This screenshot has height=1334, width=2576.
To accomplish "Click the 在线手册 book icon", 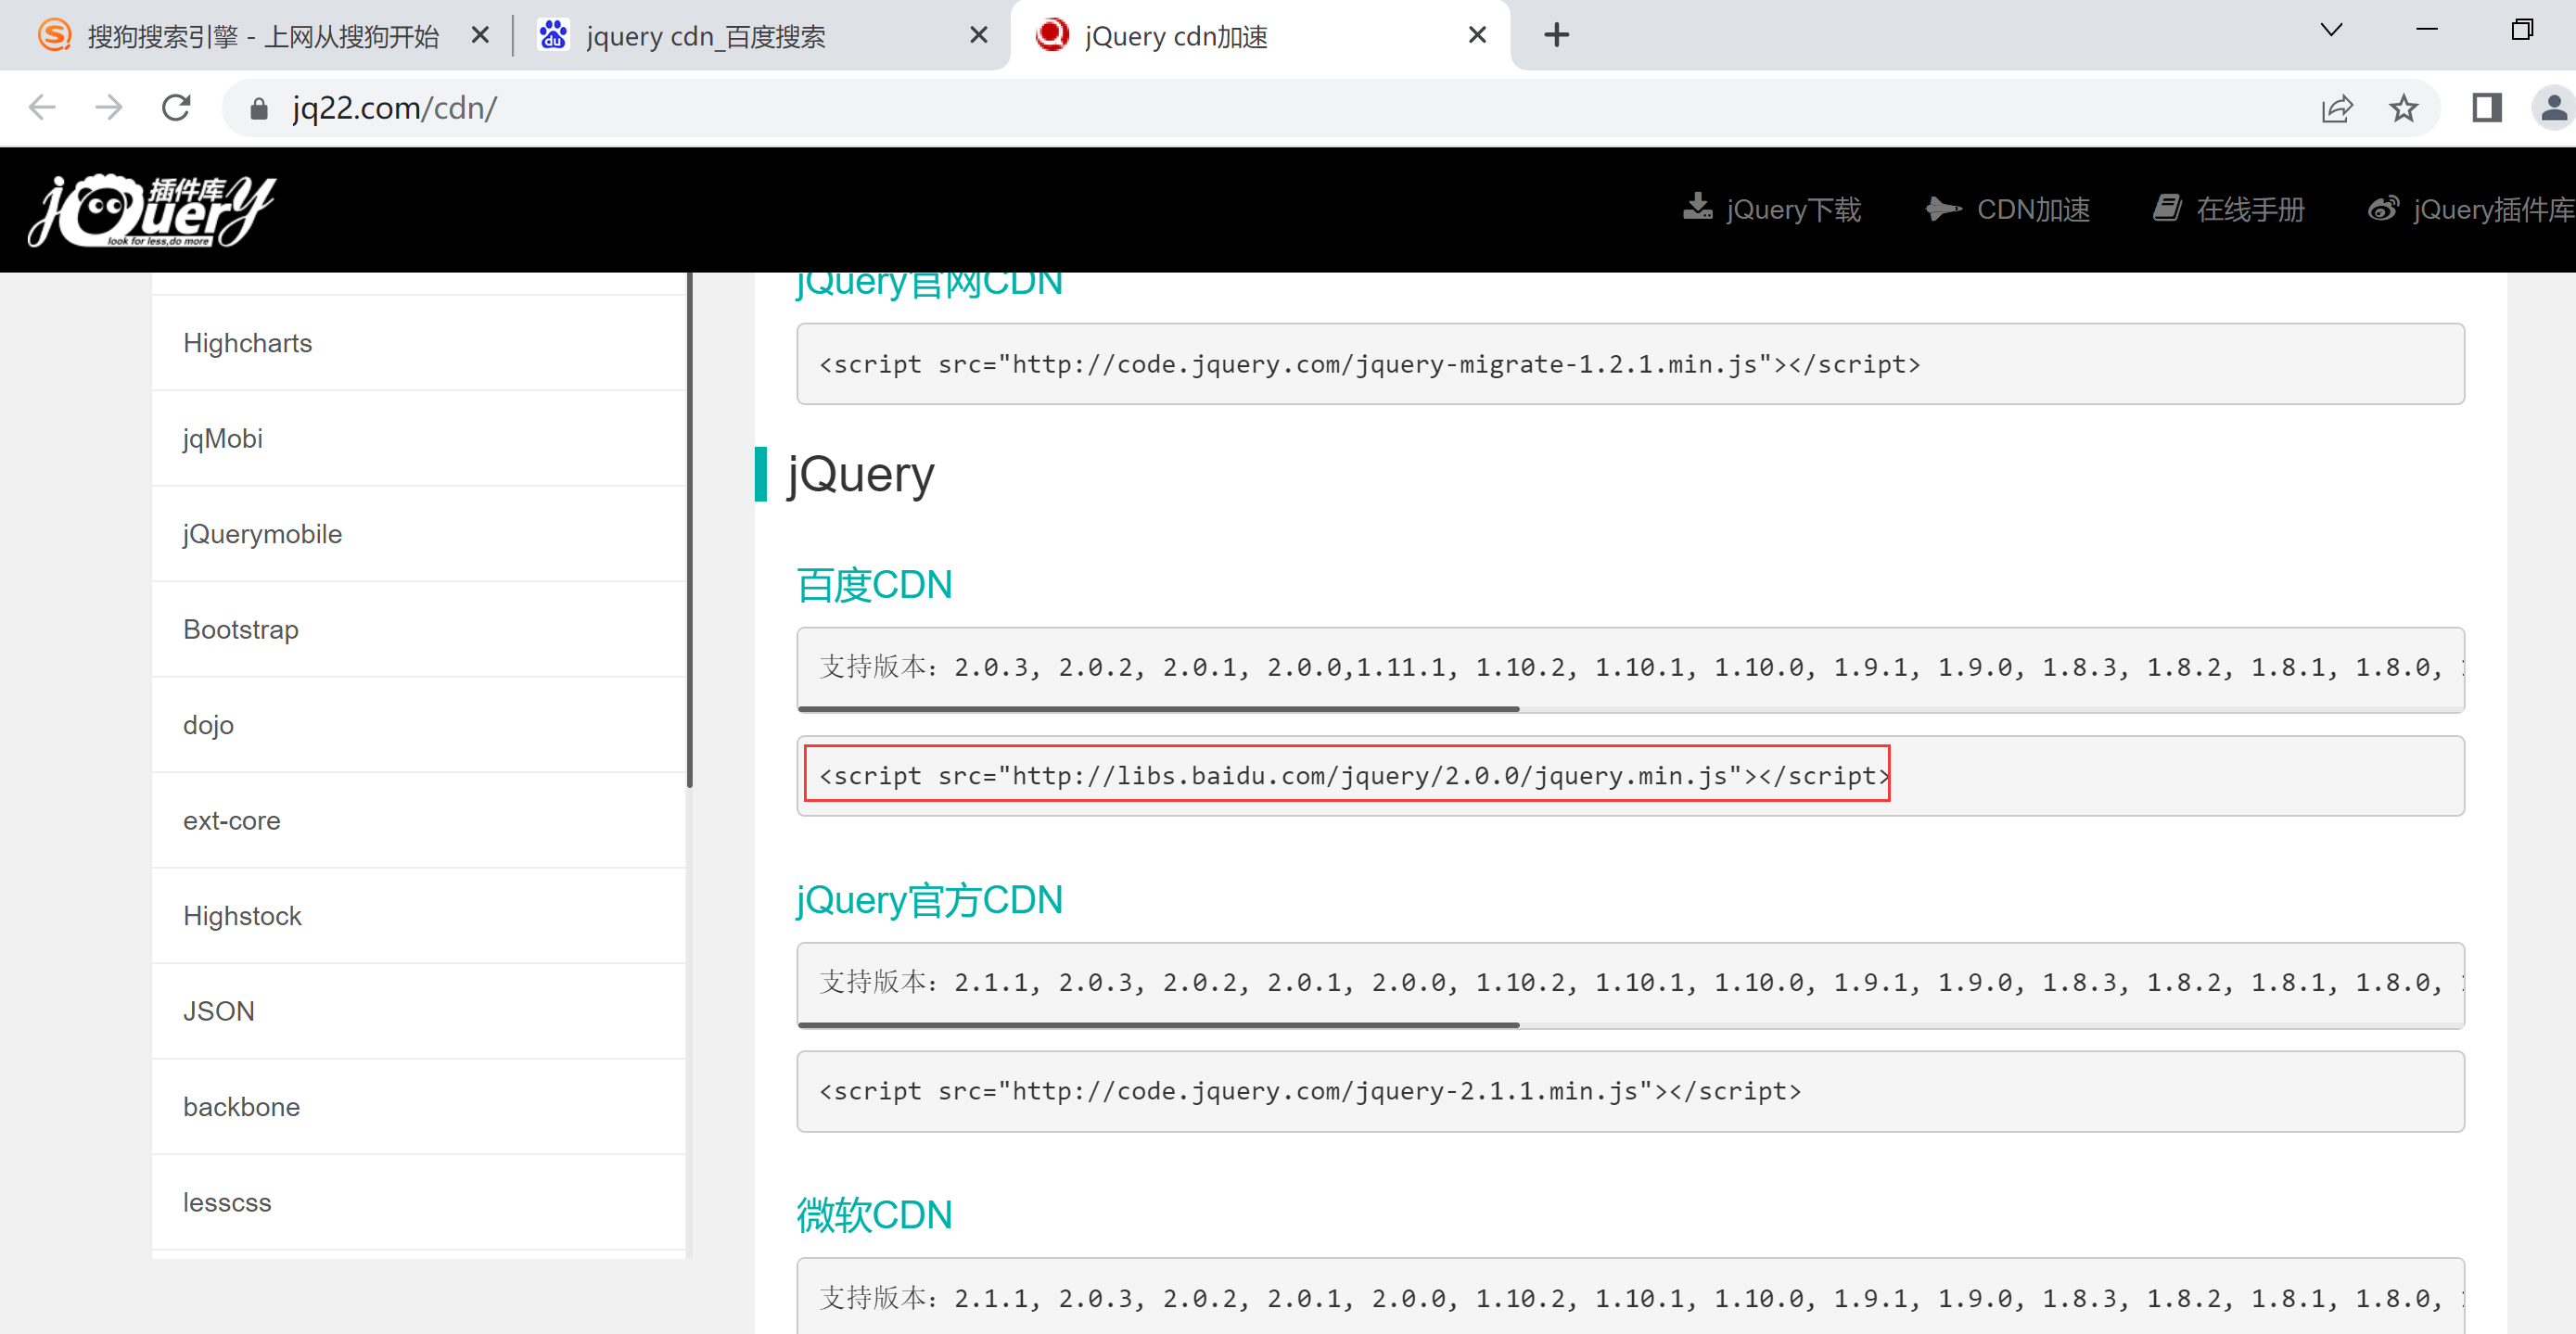I will point(2167,208).
